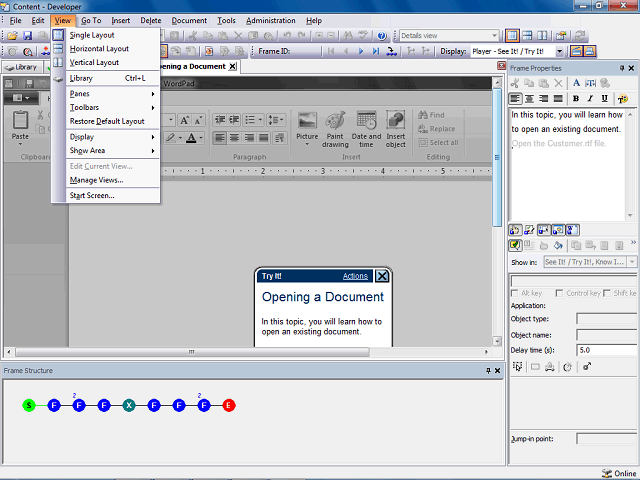The width and height of the screenshot is (640, 480).
Task: Switch to the Library tab
Action: 22,67
